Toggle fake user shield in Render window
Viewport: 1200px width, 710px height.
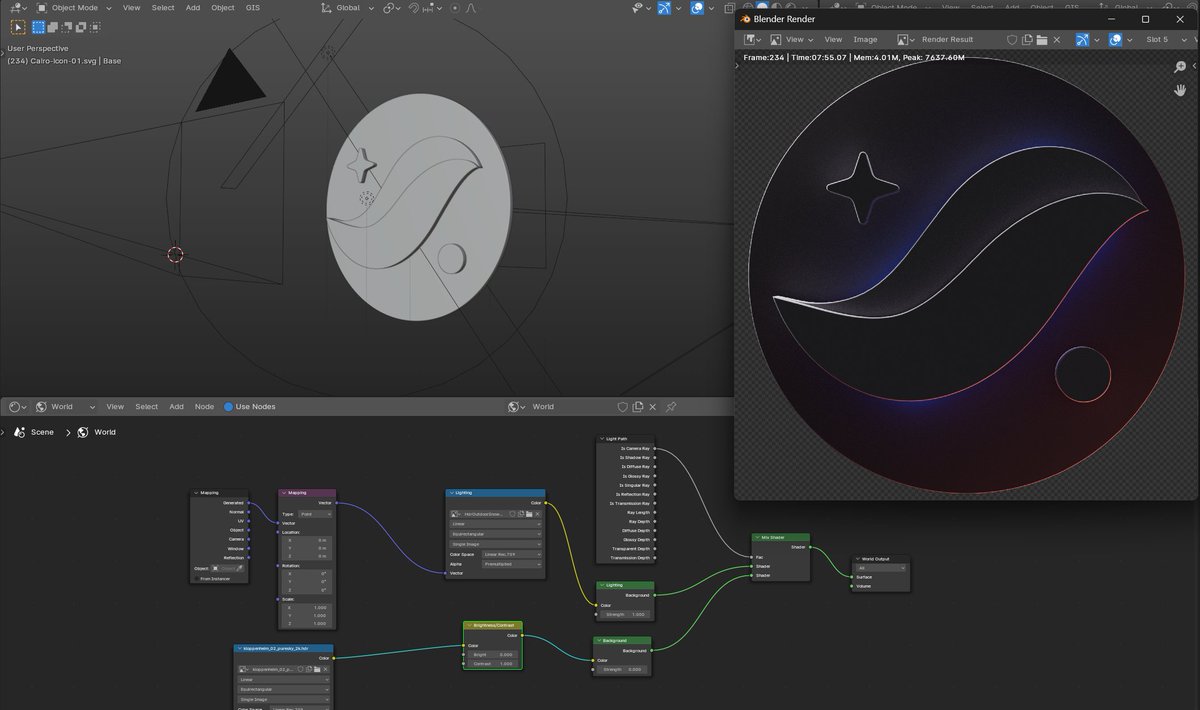1012,40
